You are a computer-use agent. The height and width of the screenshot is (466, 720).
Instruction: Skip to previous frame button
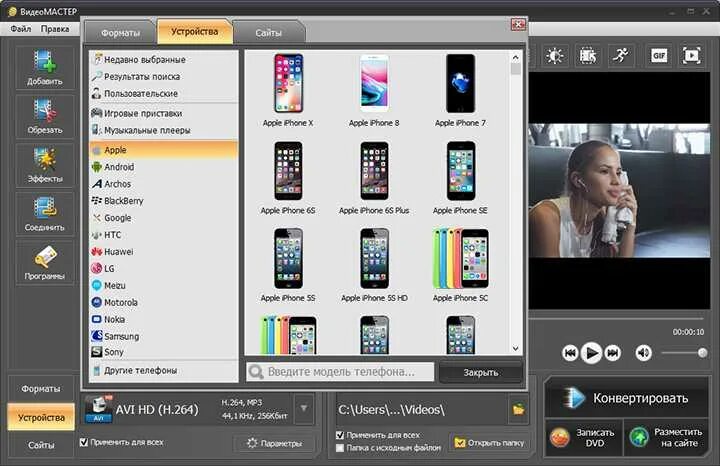[x=570, y=353]
